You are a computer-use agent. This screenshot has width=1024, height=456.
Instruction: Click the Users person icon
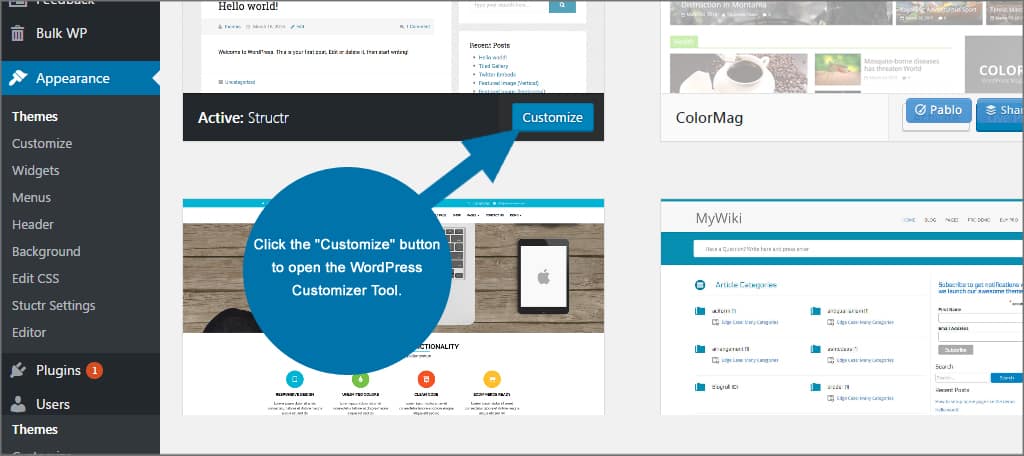coord(18,404)
